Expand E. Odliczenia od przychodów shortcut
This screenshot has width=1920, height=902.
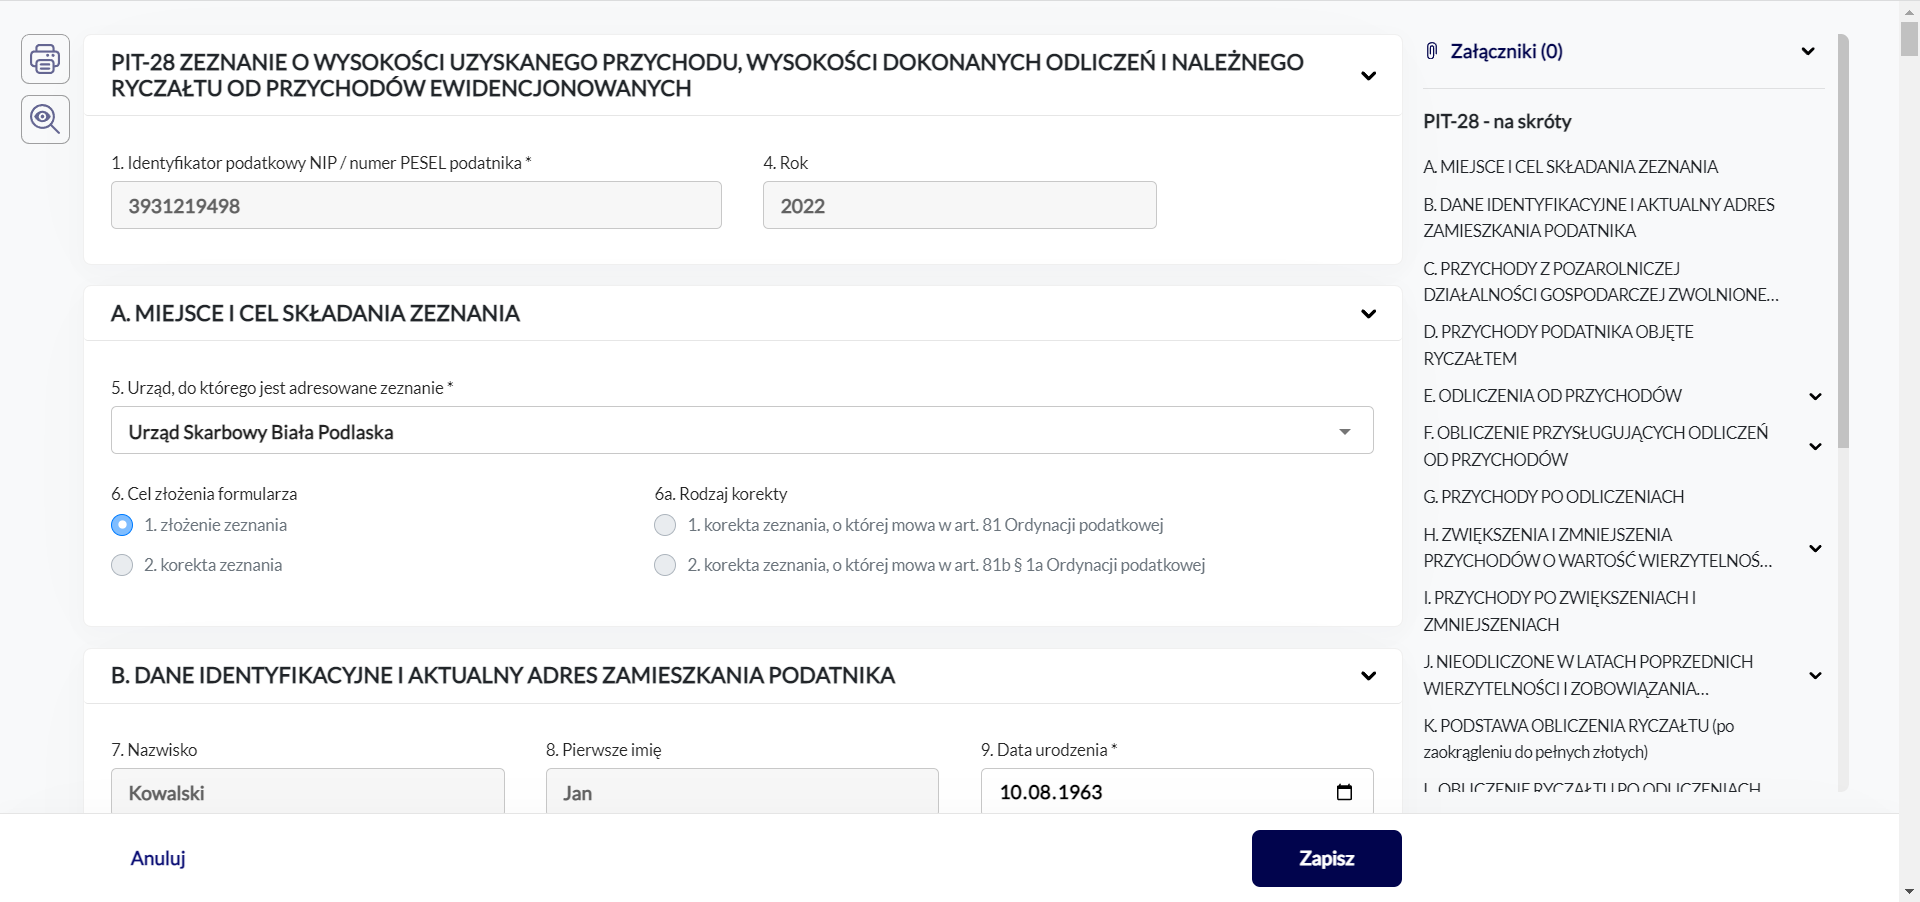1815,397
